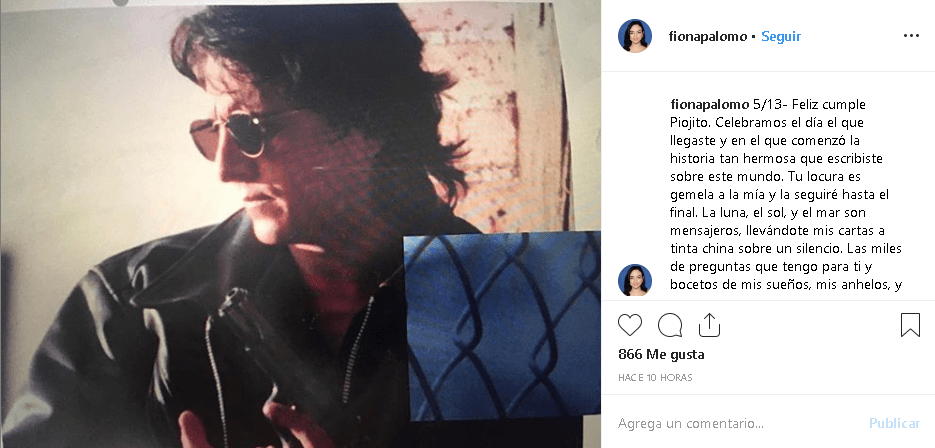View who liked via 866 Me gusta

[661, 354]
